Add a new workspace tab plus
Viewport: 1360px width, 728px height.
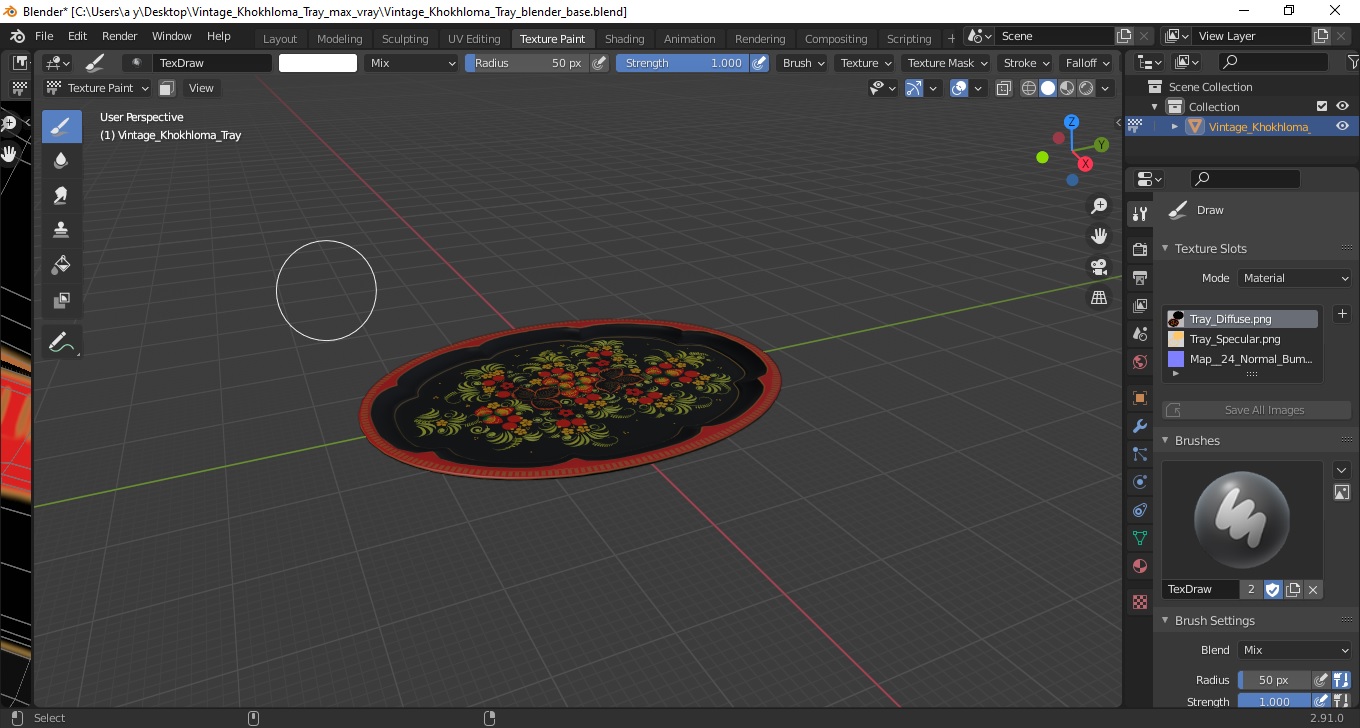pyautogui.click(x=951, y=39)
